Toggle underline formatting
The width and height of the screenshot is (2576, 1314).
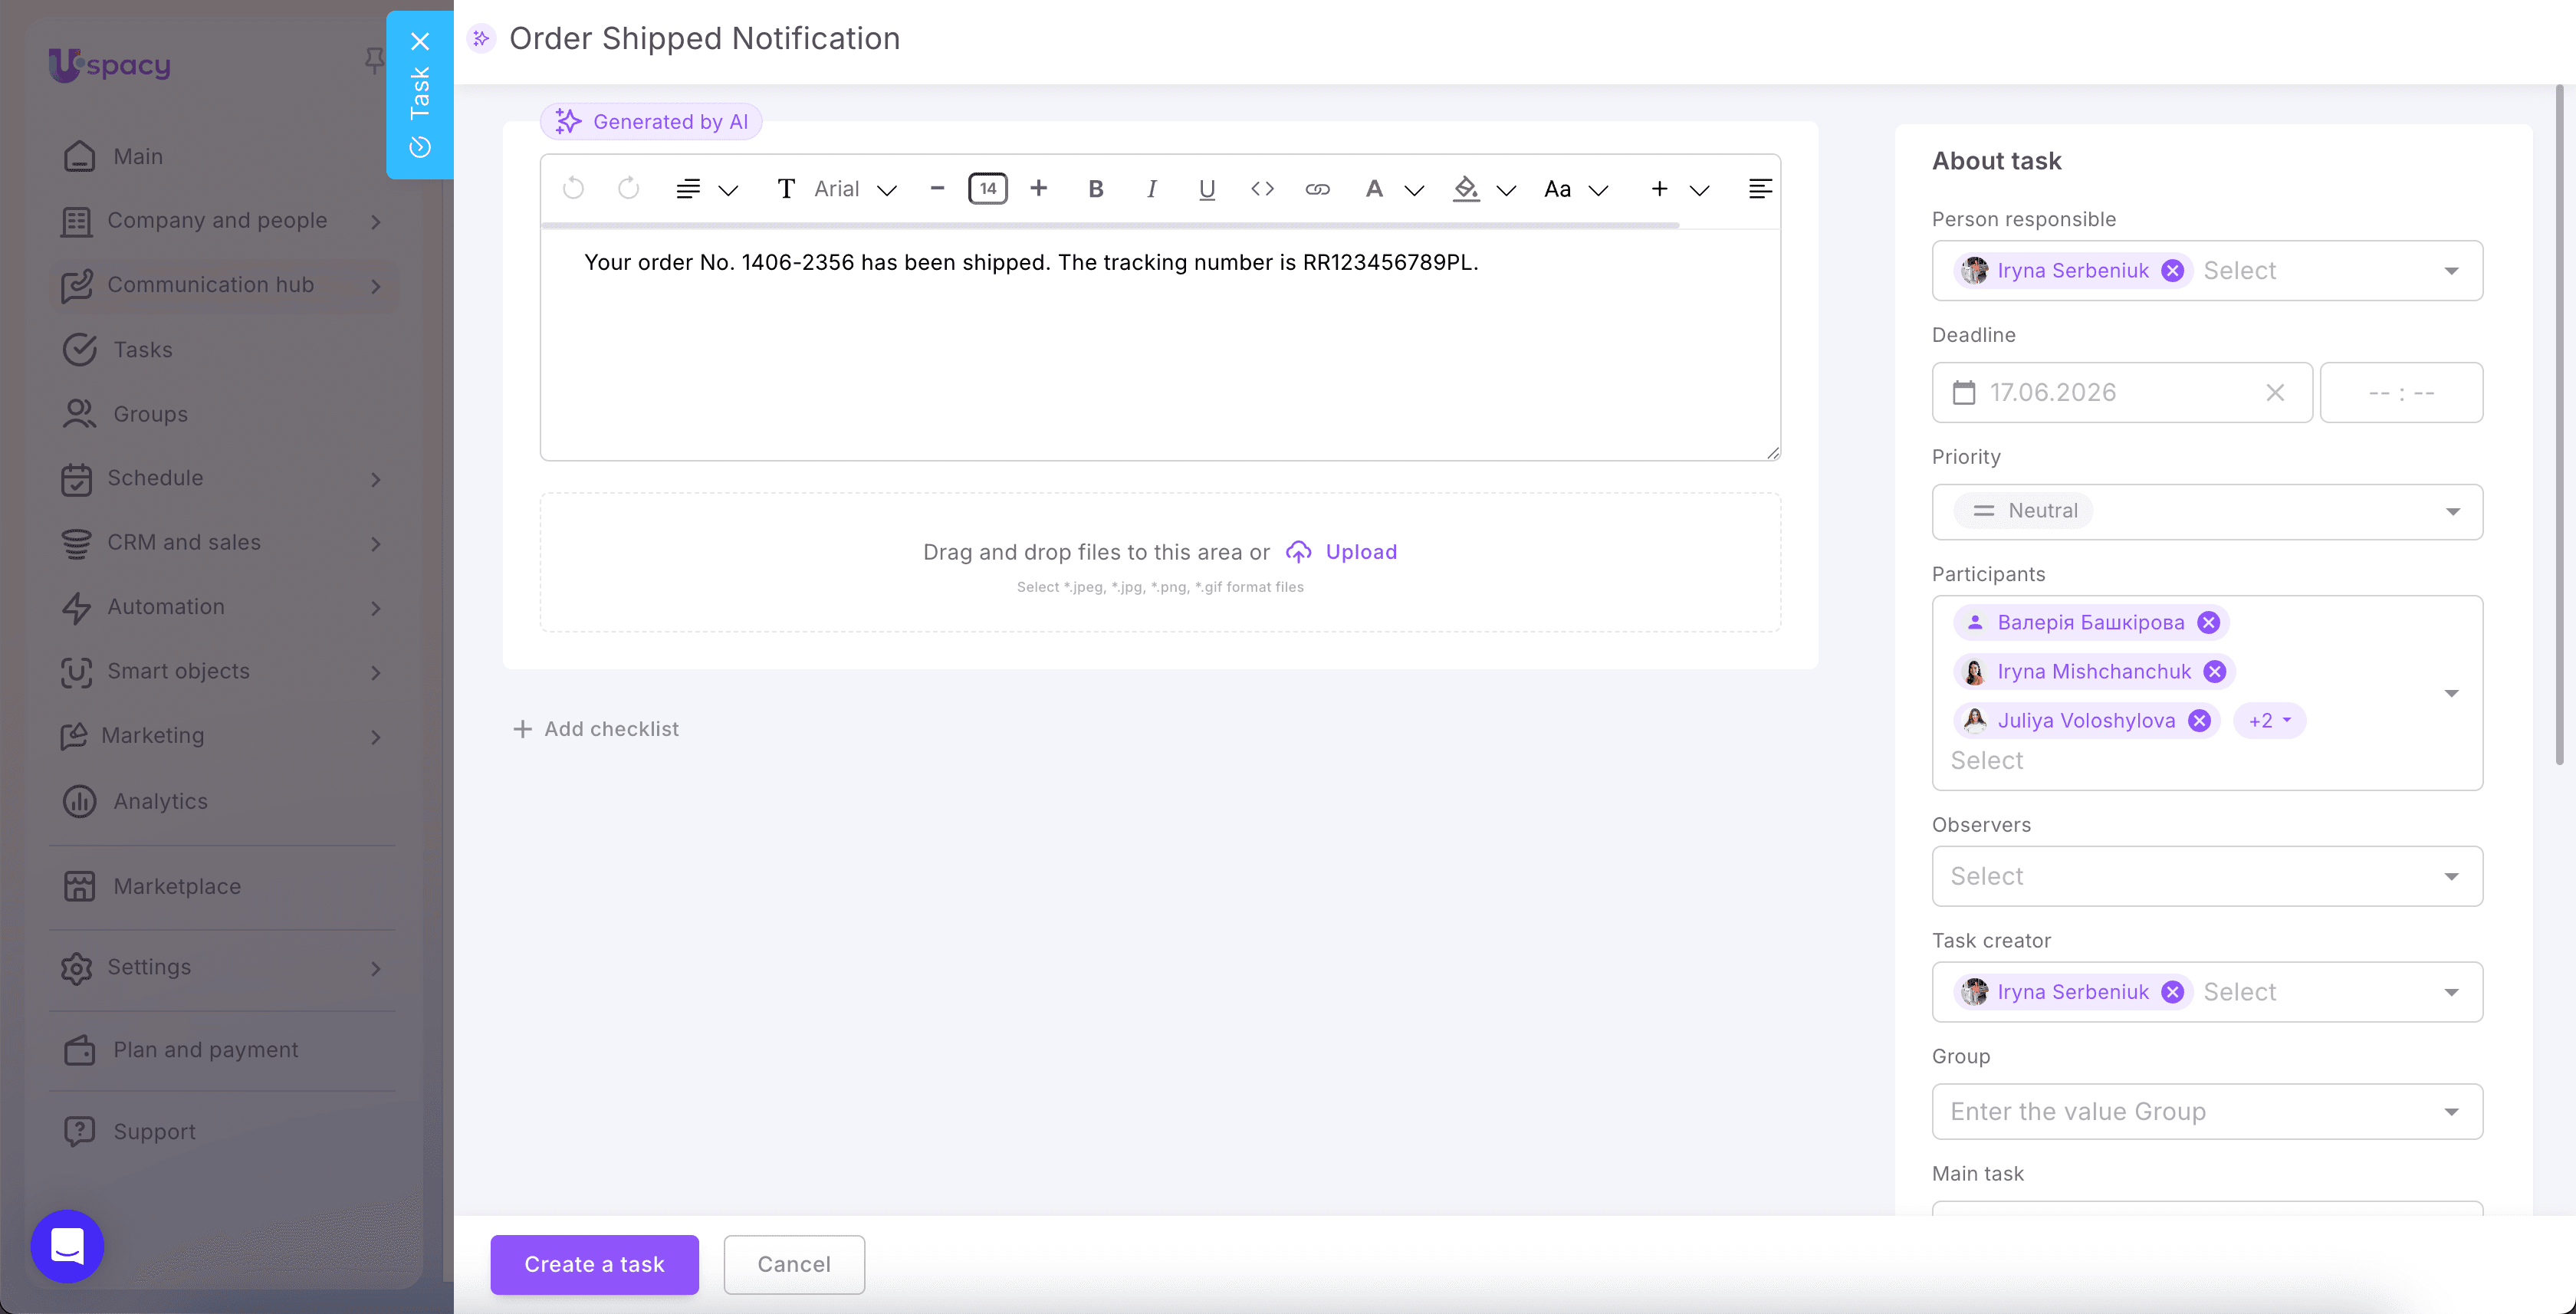(1207, 189)
